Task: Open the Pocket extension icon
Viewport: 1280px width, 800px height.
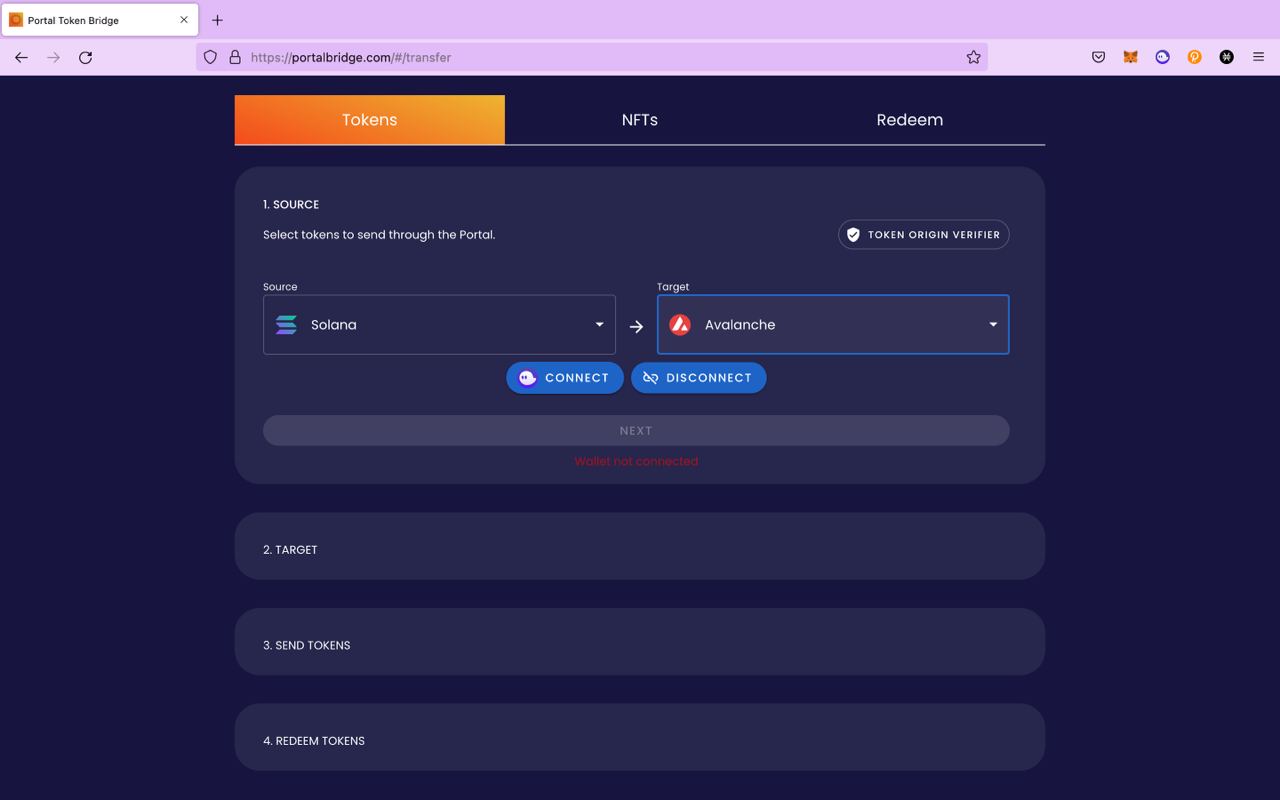Action: (x=1098, y=57)
